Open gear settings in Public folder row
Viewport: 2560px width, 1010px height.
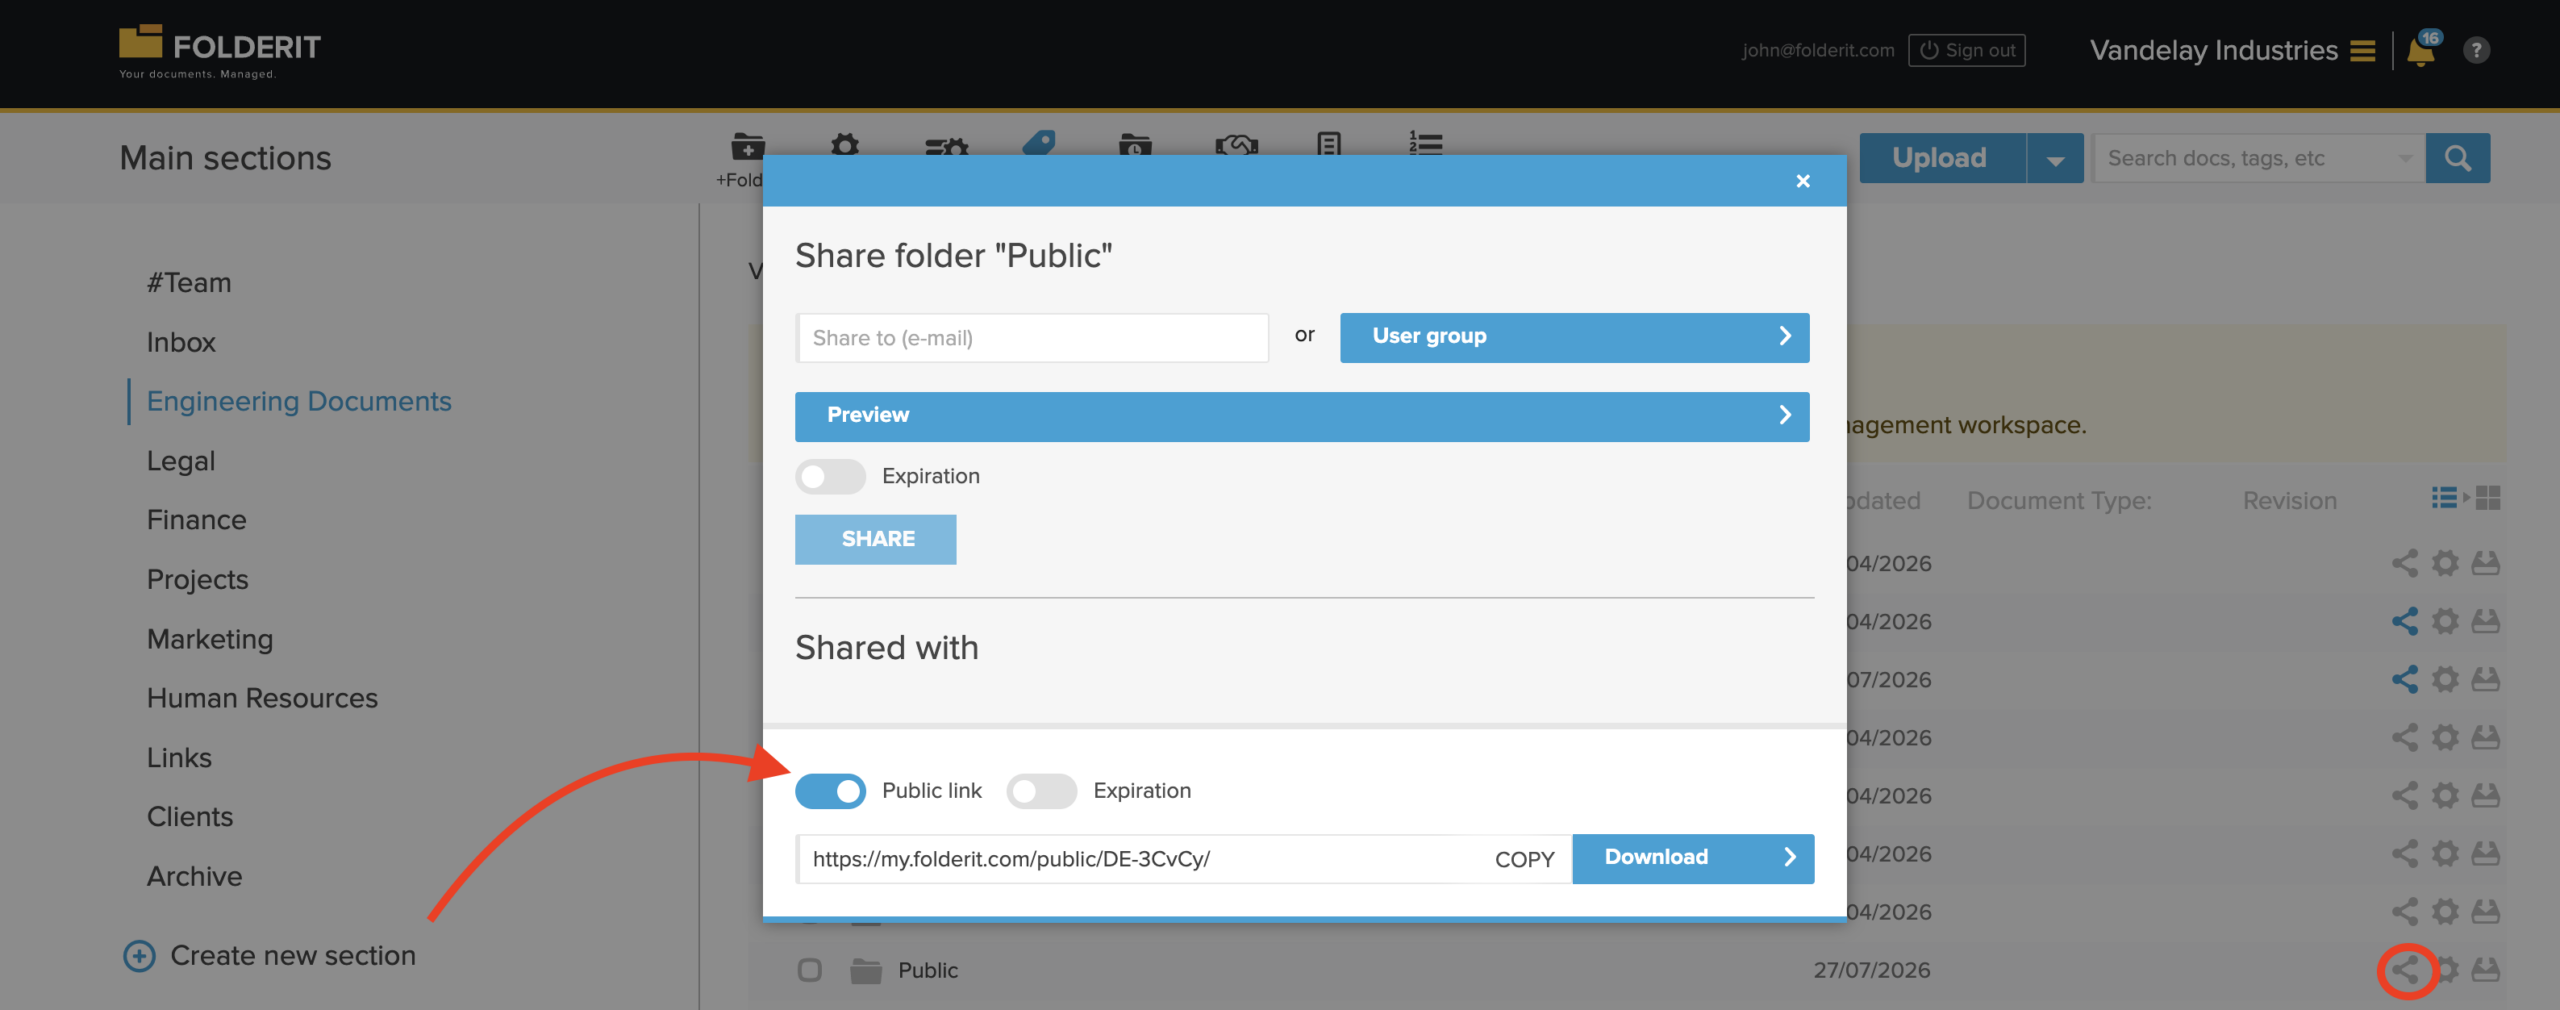pyautogui.click(x=2446, y=970)
